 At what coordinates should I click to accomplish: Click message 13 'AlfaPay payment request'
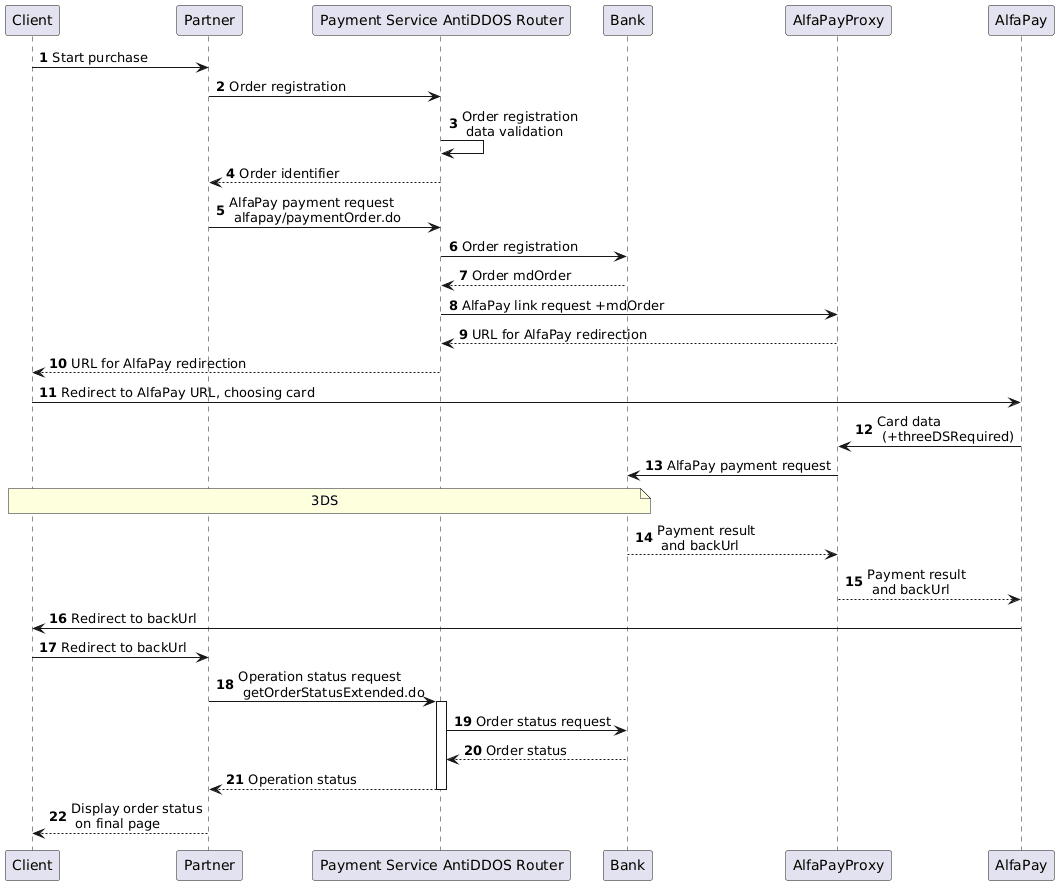pyautogui.click(x=748, y=466)
